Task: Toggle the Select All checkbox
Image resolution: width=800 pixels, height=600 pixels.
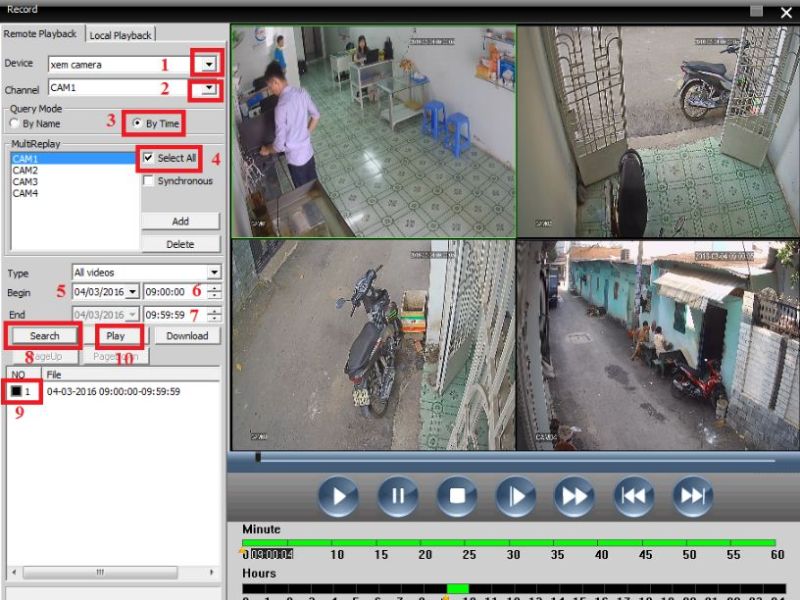Action: (x=148, y=158)
